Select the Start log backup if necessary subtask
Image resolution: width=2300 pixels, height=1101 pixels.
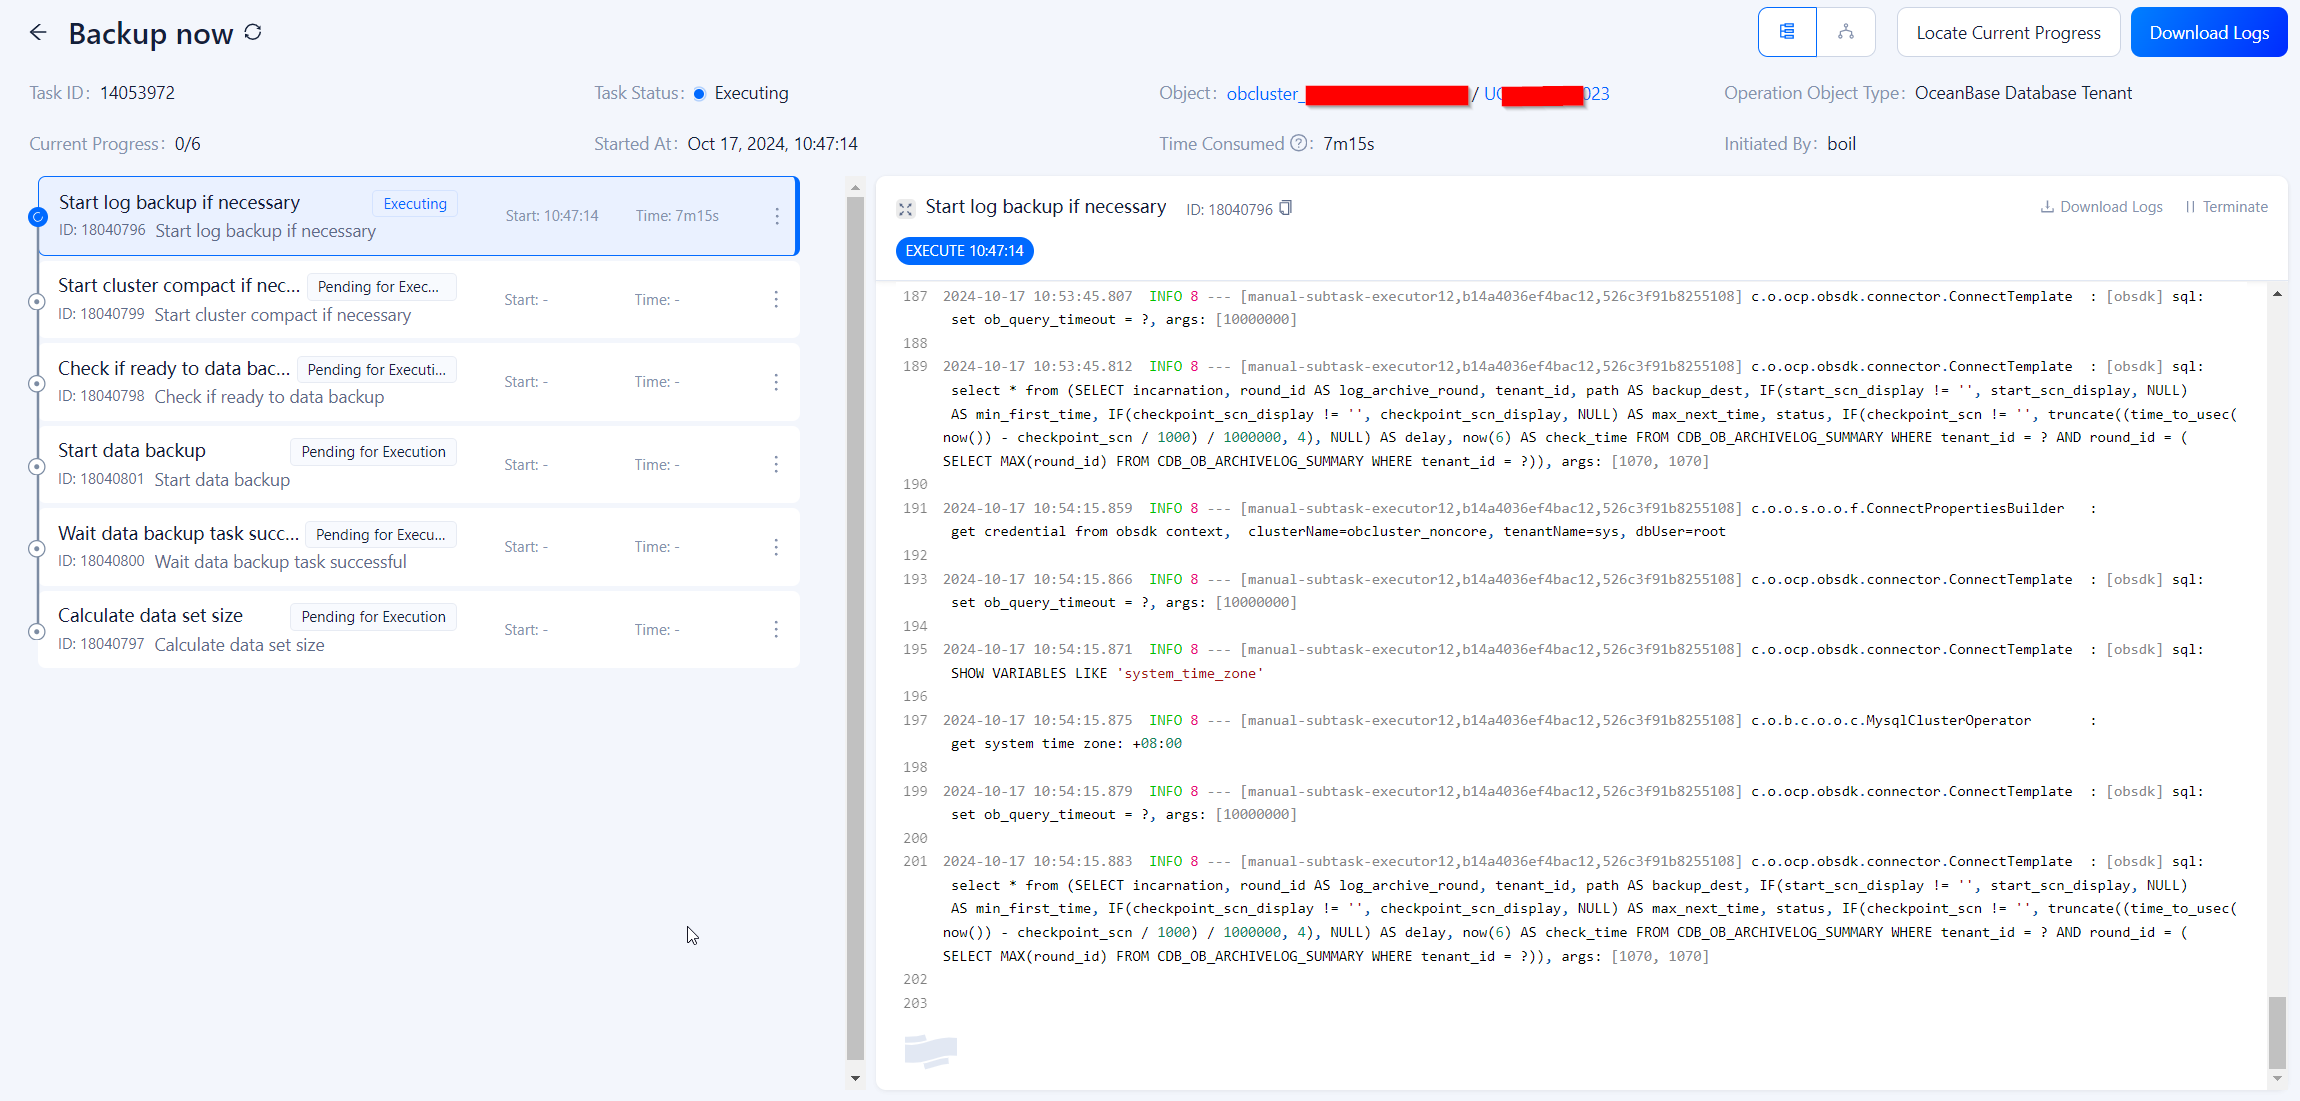418,216
